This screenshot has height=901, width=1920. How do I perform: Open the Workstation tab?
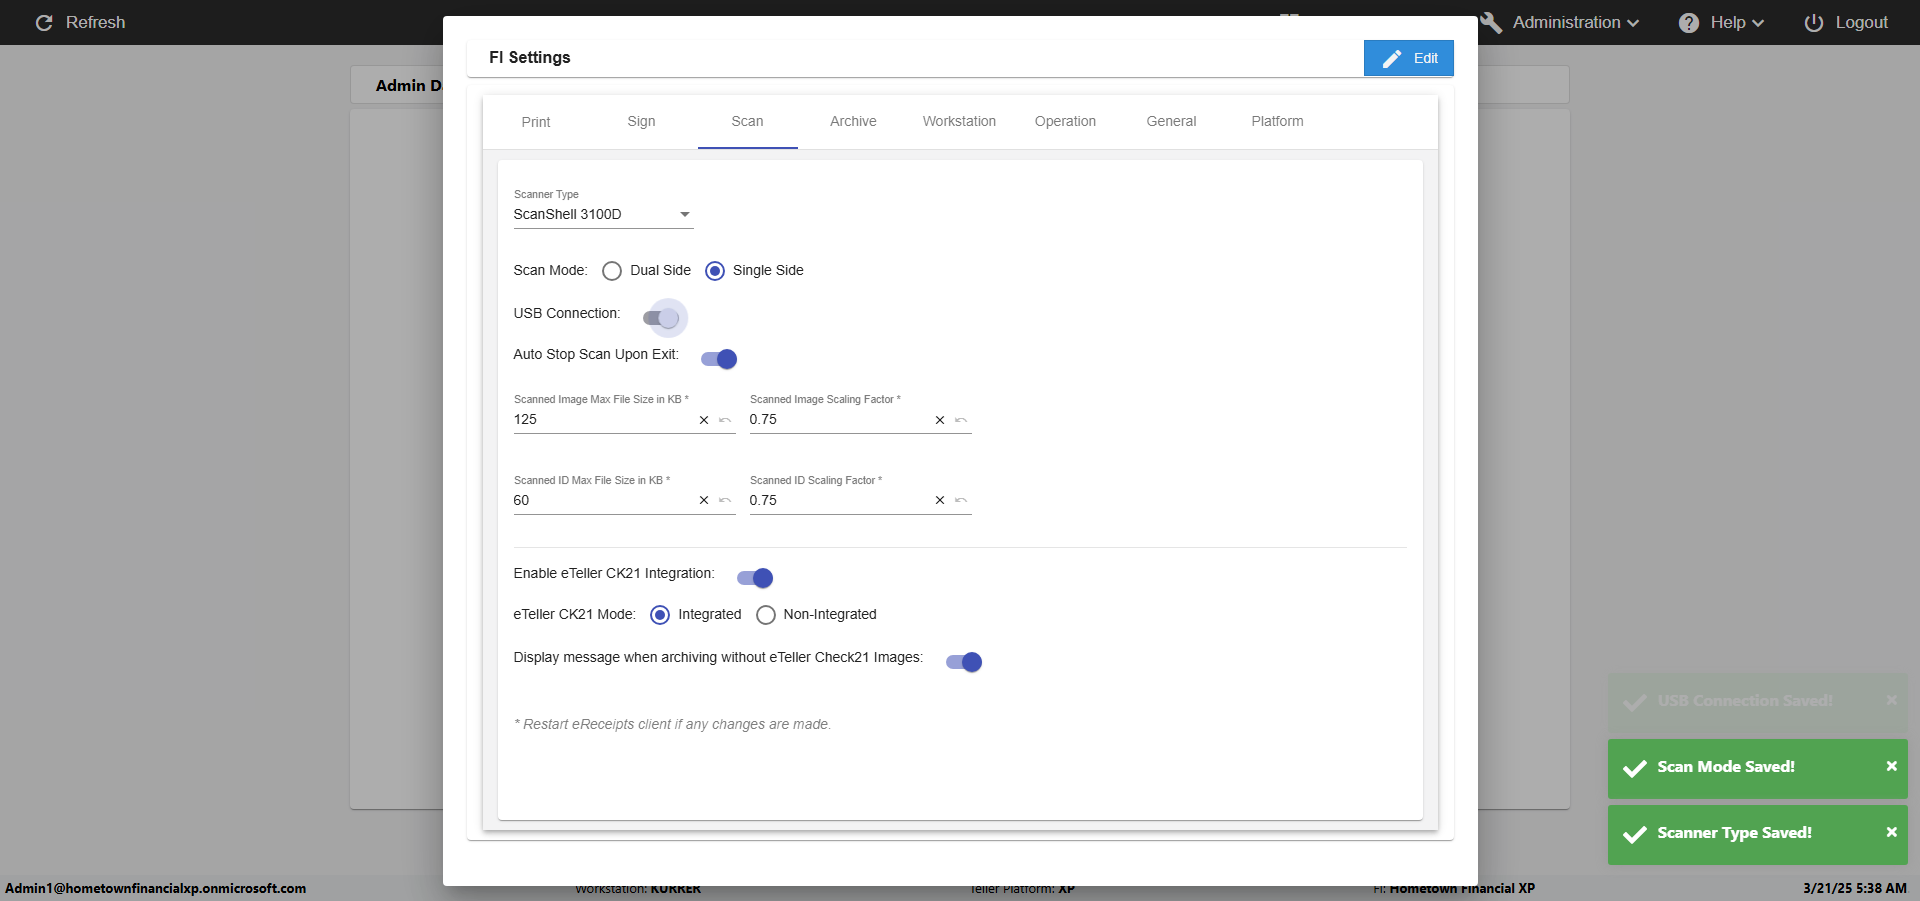(x=959, y=121)
